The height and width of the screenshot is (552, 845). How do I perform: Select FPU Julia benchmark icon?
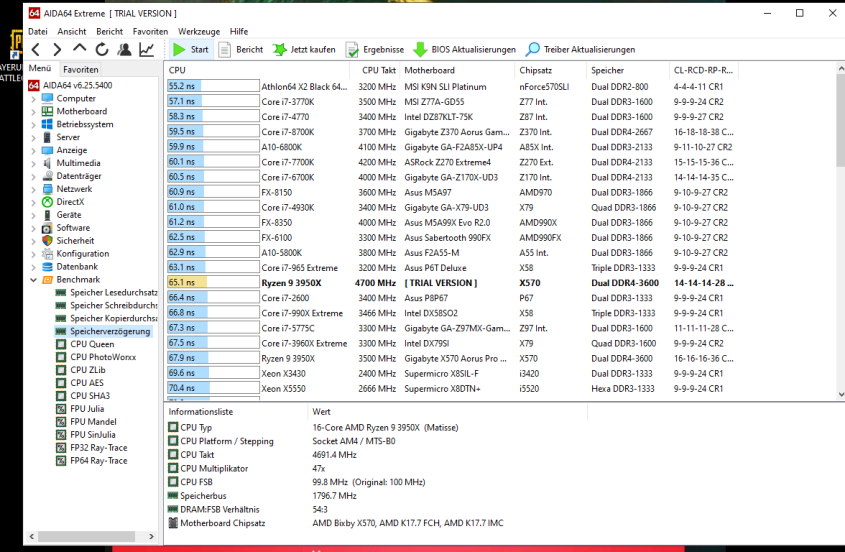point(61,409)
